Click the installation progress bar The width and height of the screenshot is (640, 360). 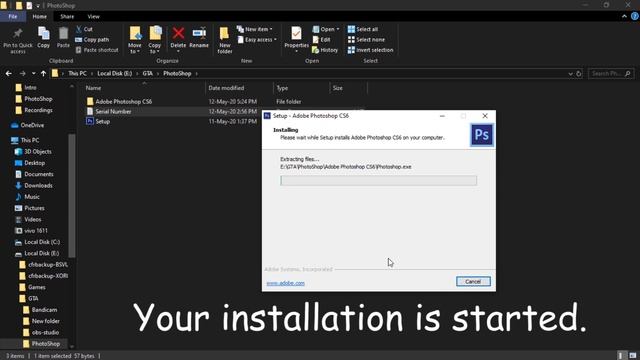378,180
